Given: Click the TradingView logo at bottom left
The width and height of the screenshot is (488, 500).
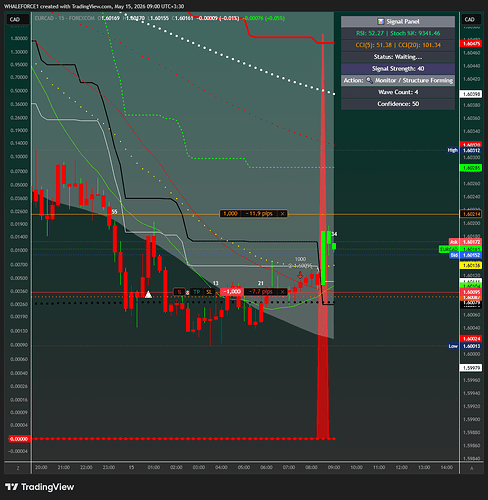Looking at the screenshot, I should tap(39, 487).
